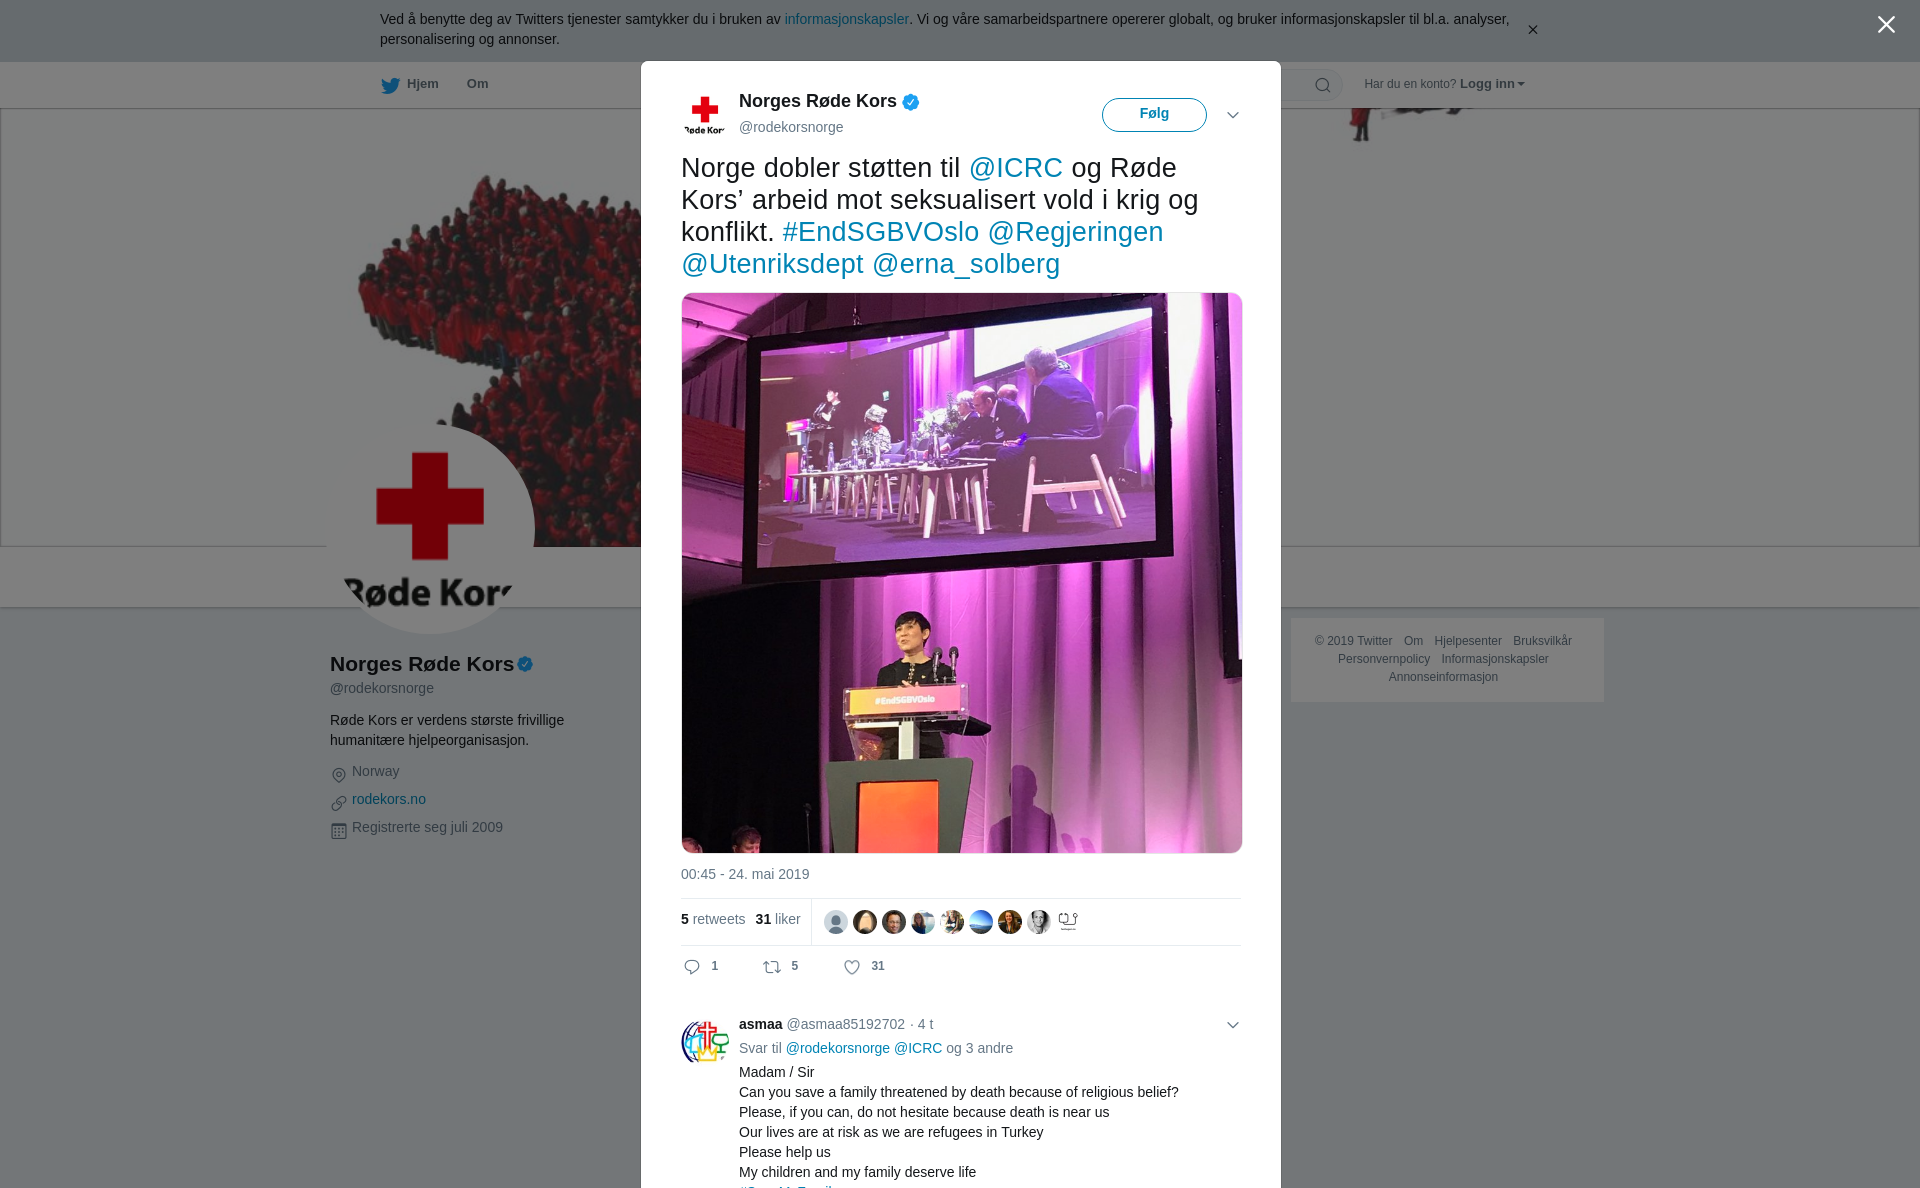The height and width of the screenshot is (1188, 1920).
Task: Open the informasjonskapsler link in banner
Action: [x=846, y=19]
